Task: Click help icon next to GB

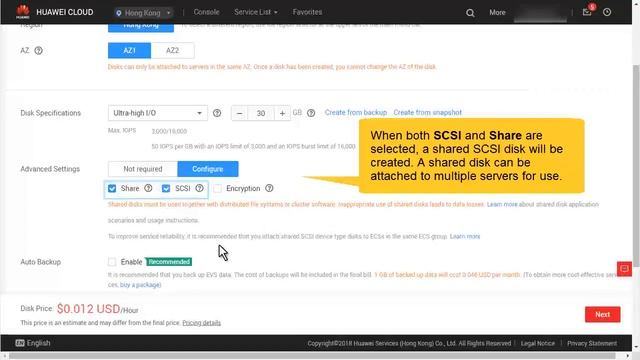Action: 311,113
